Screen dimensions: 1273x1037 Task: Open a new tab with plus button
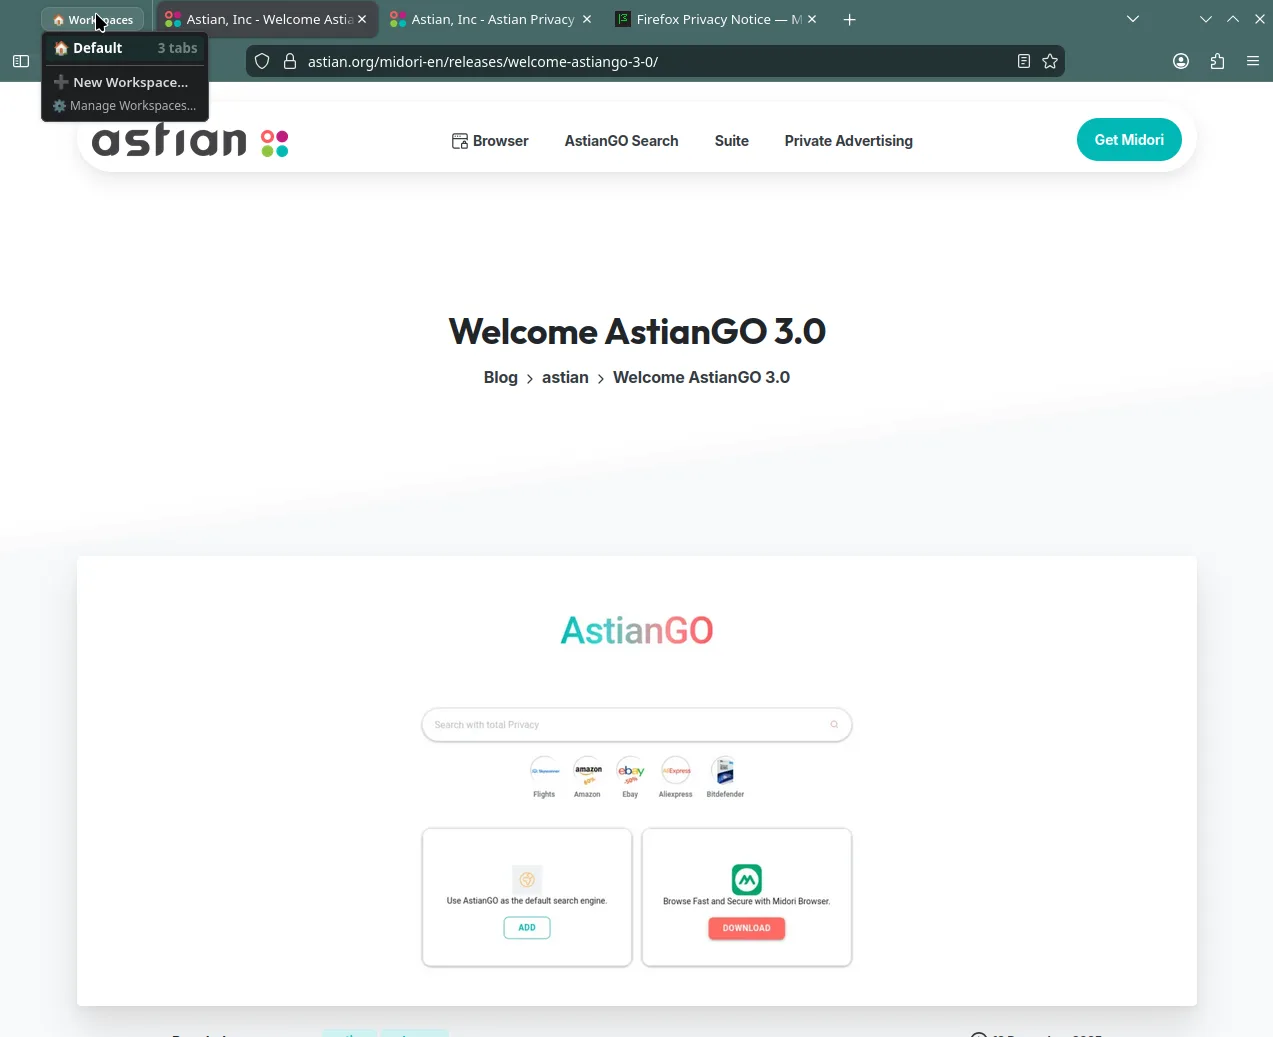[849, 19]
